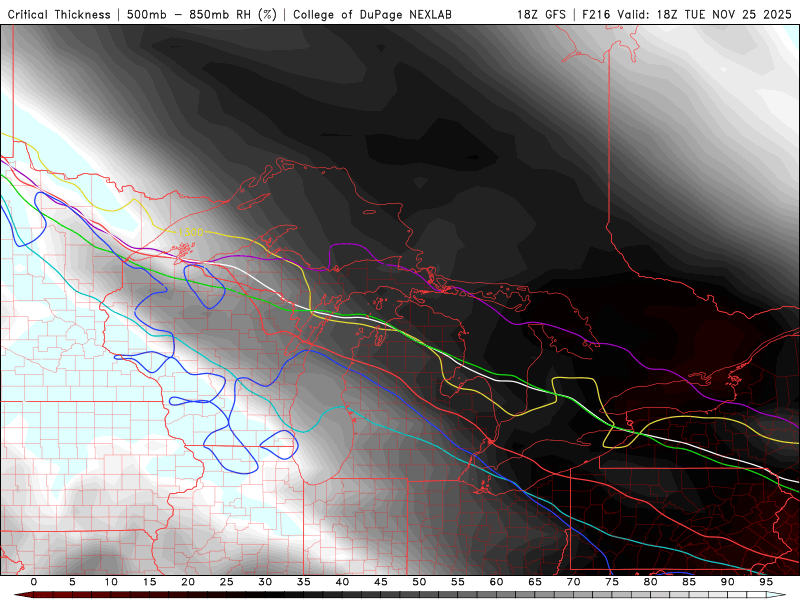Click the '25' value on the colorbar scale
This screenshot has width=800, height=600.
[226, 582]
